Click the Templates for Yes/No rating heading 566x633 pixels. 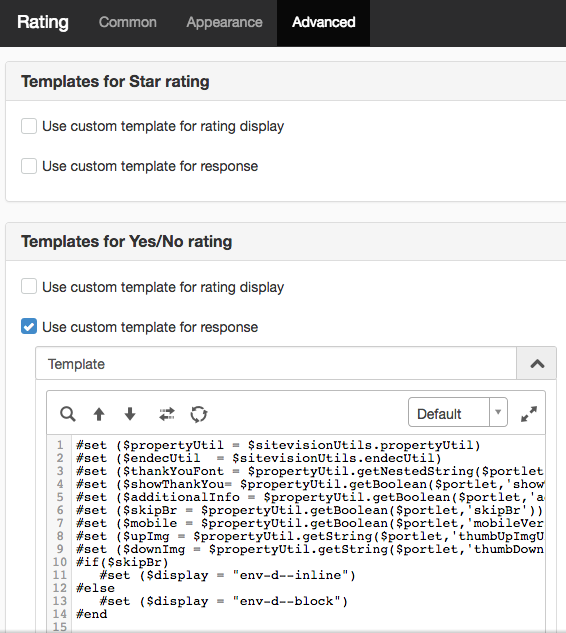click(126, 241)
